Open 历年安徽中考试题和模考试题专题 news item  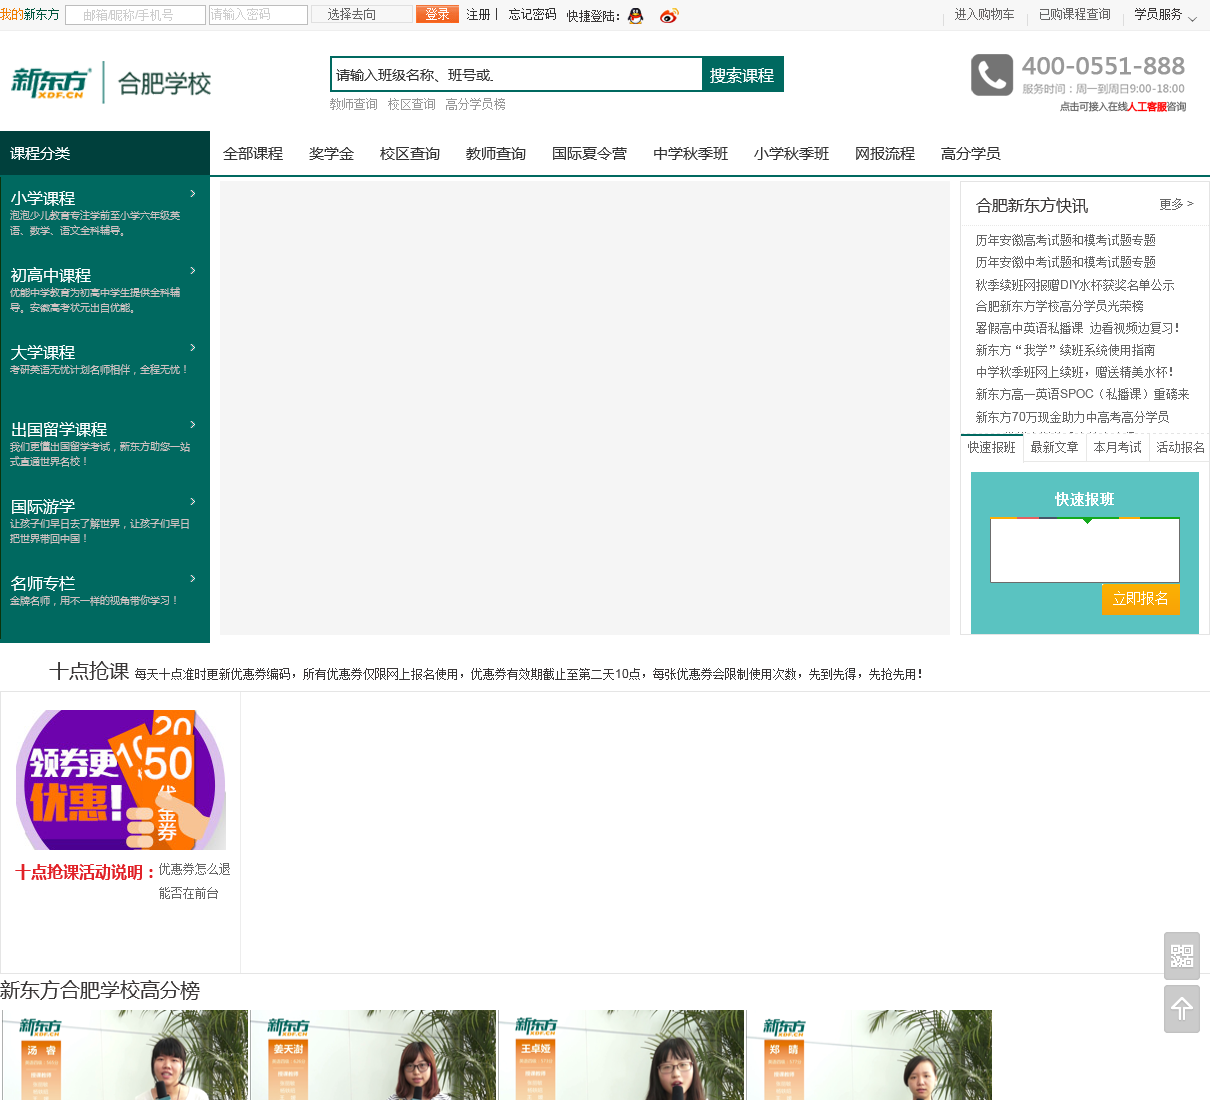pyautogui.click(x=1066, y=262)
